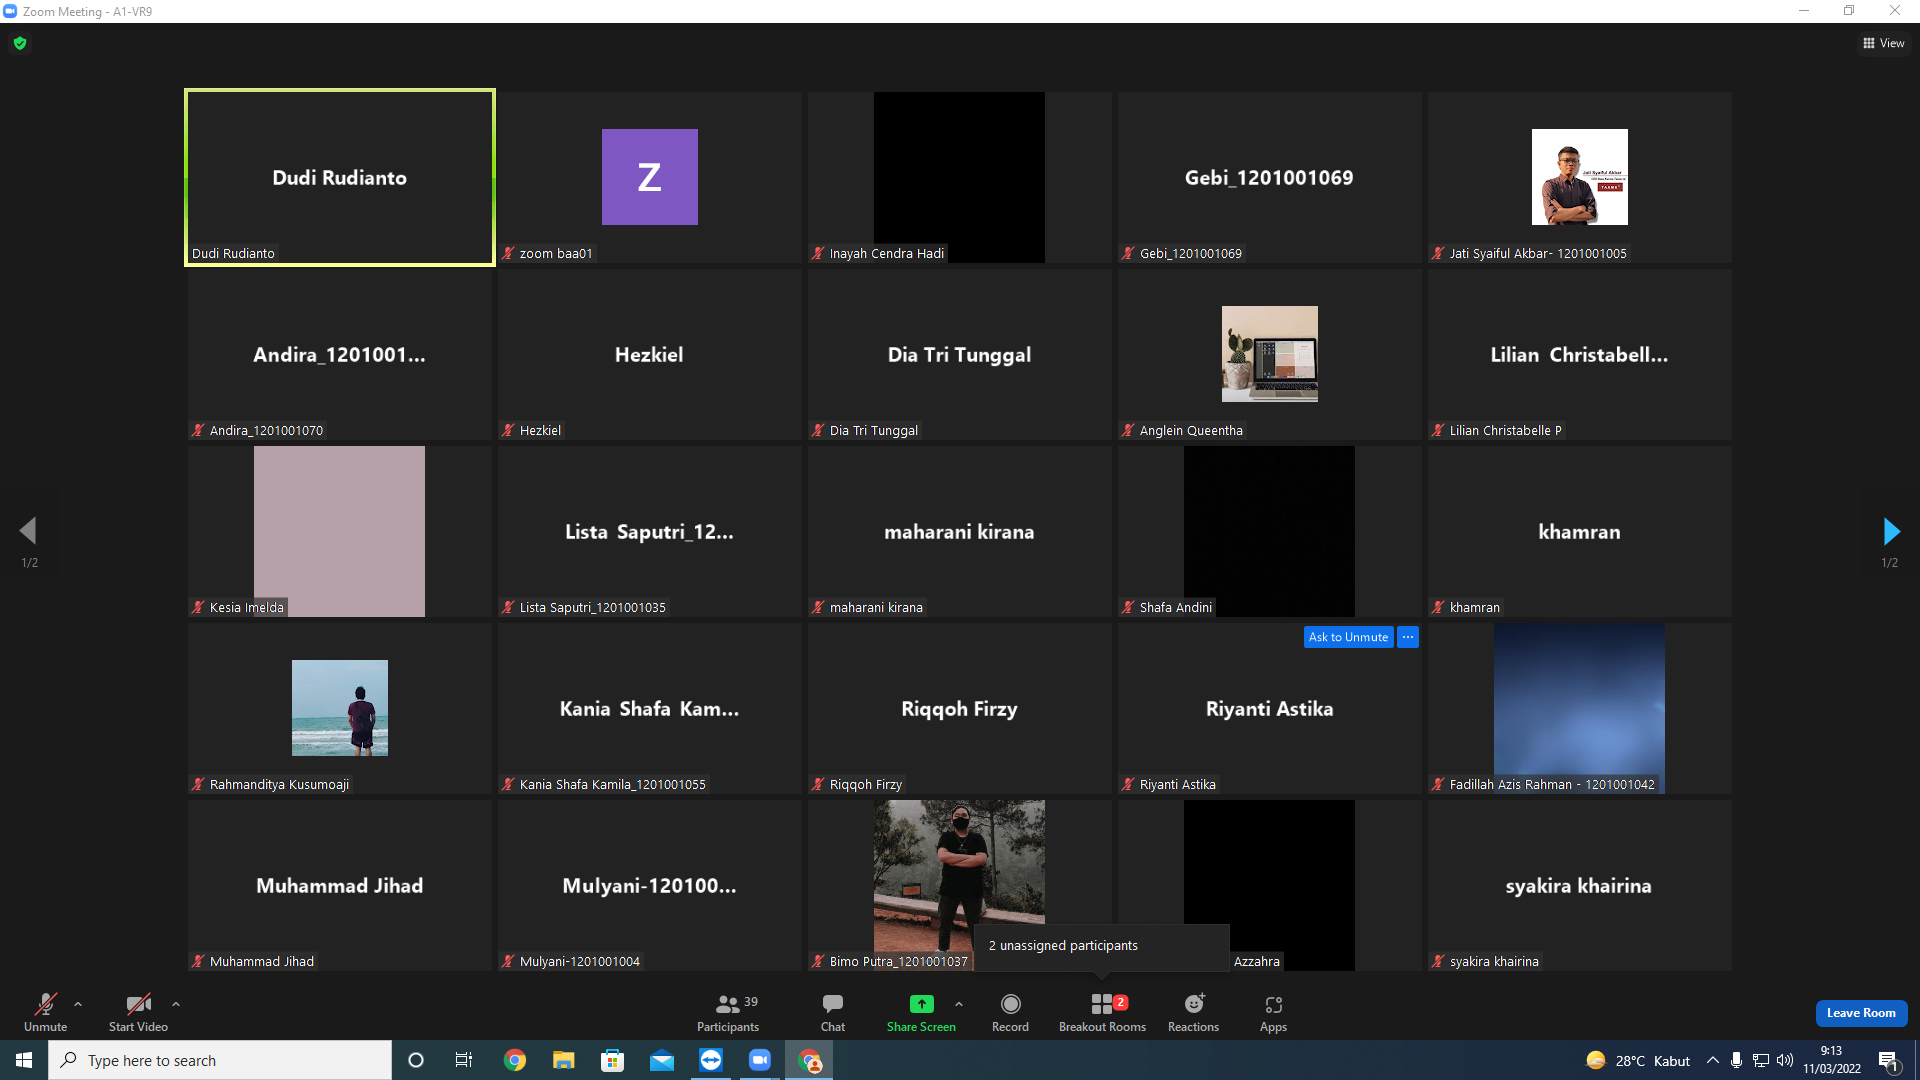
Task: Click the maharani kirana name label
Action: point(876,608)
